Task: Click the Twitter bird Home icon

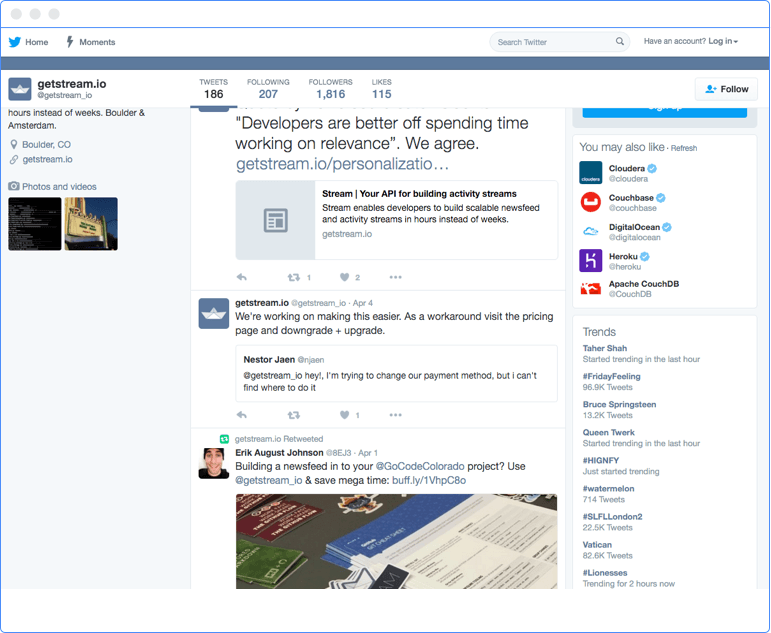Action: (x=15, y=42)
